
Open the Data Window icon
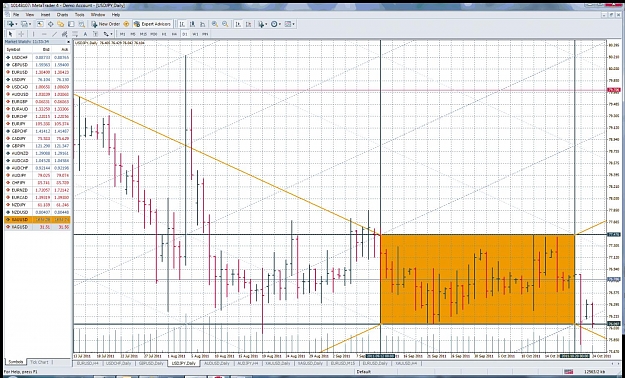click(x=51, y=24)
